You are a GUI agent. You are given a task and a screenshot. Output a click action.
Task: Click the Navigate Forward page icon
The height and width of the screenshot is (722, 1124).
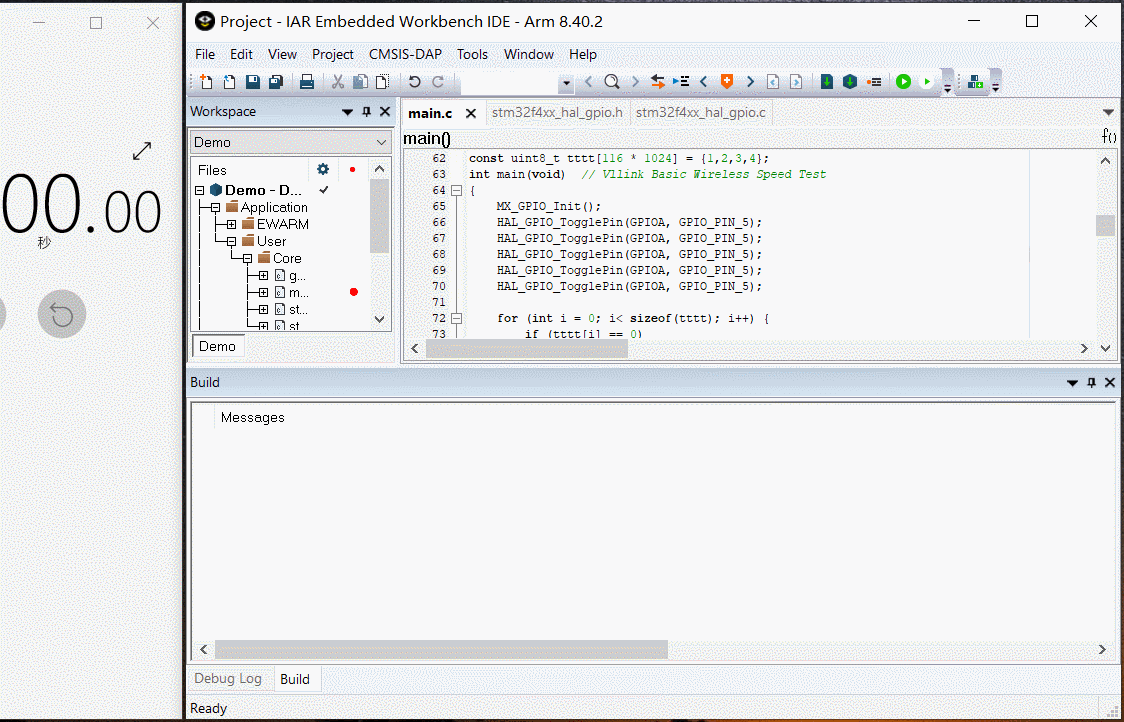point(796,82)
